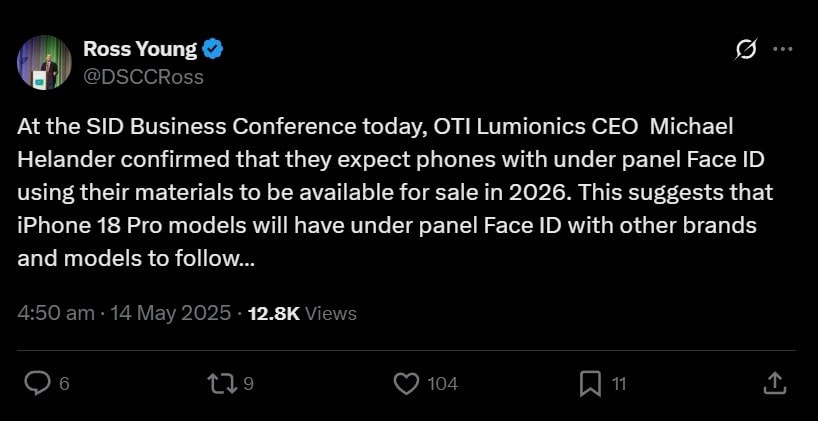Viewport: 818px width, 421px height.
Task: Bookmark this tweet using the bookmark icon
Action: pyautogui.click(x=590, y=383)
